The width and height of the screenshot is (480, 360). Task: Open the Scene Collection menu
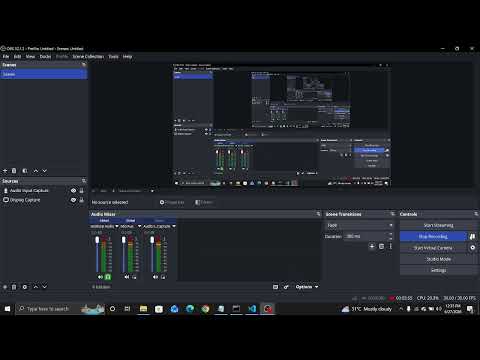point(88,56)
